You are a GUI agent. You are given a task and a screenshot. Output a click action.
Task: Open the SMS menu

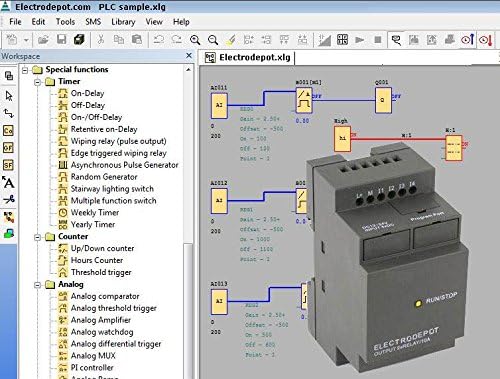93,22
